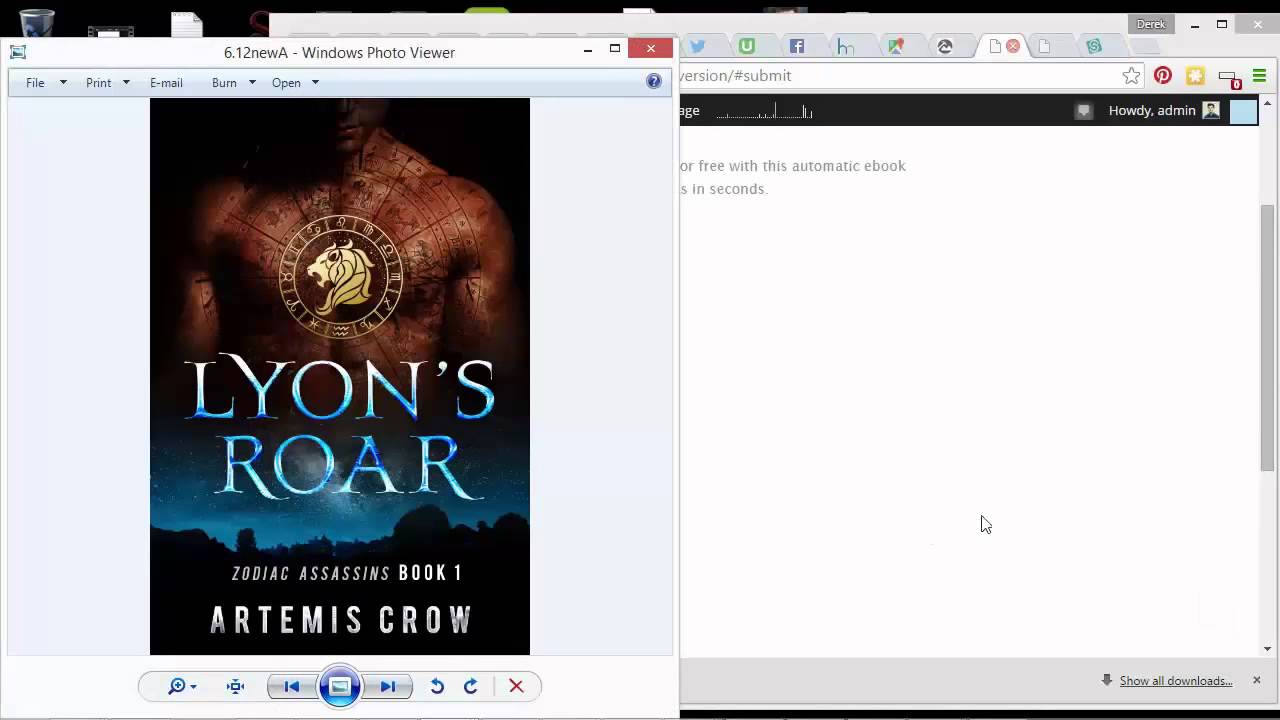The image size is (1280, 720).
Task: Click the Lyon's Roar book cover image
Action: tap(340, 376)
